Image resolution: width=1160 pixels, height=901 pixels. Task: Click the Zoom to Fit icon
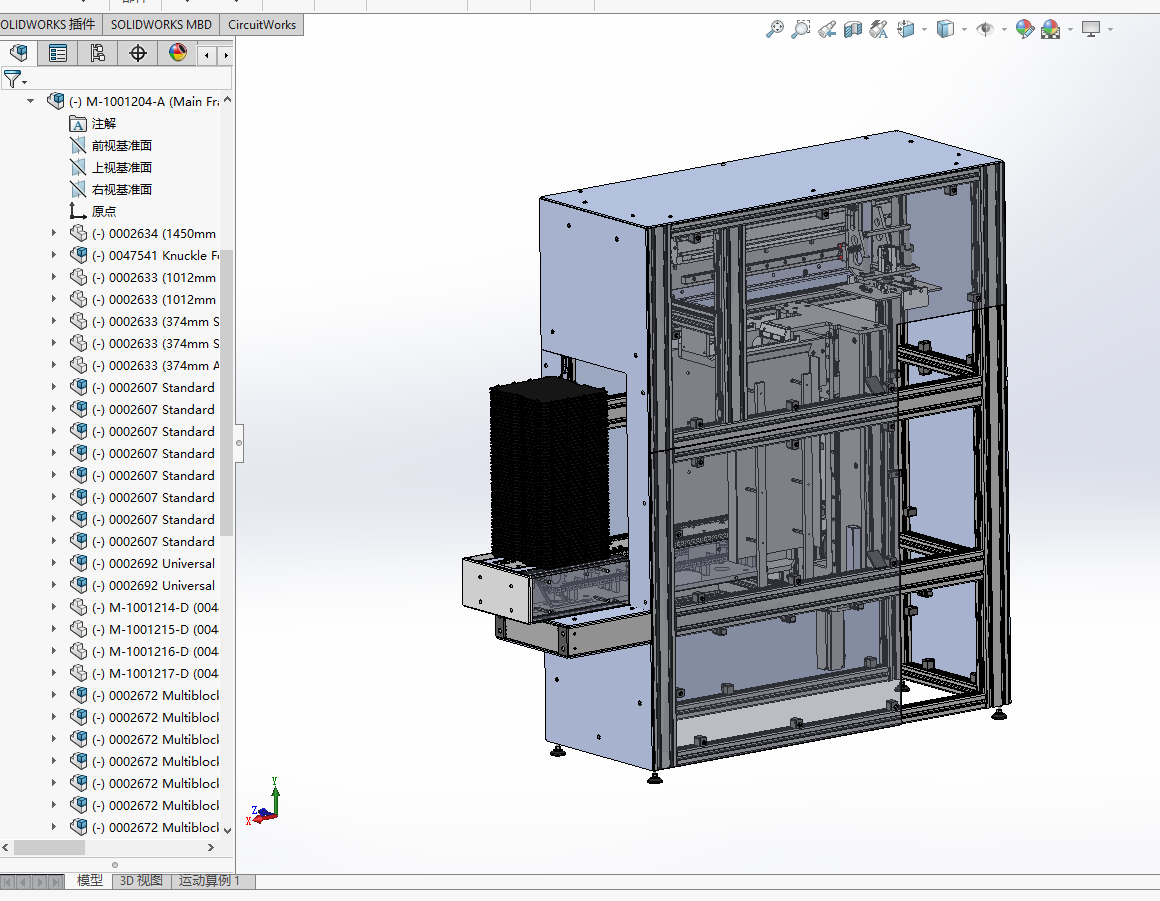[x=775, y=30]
